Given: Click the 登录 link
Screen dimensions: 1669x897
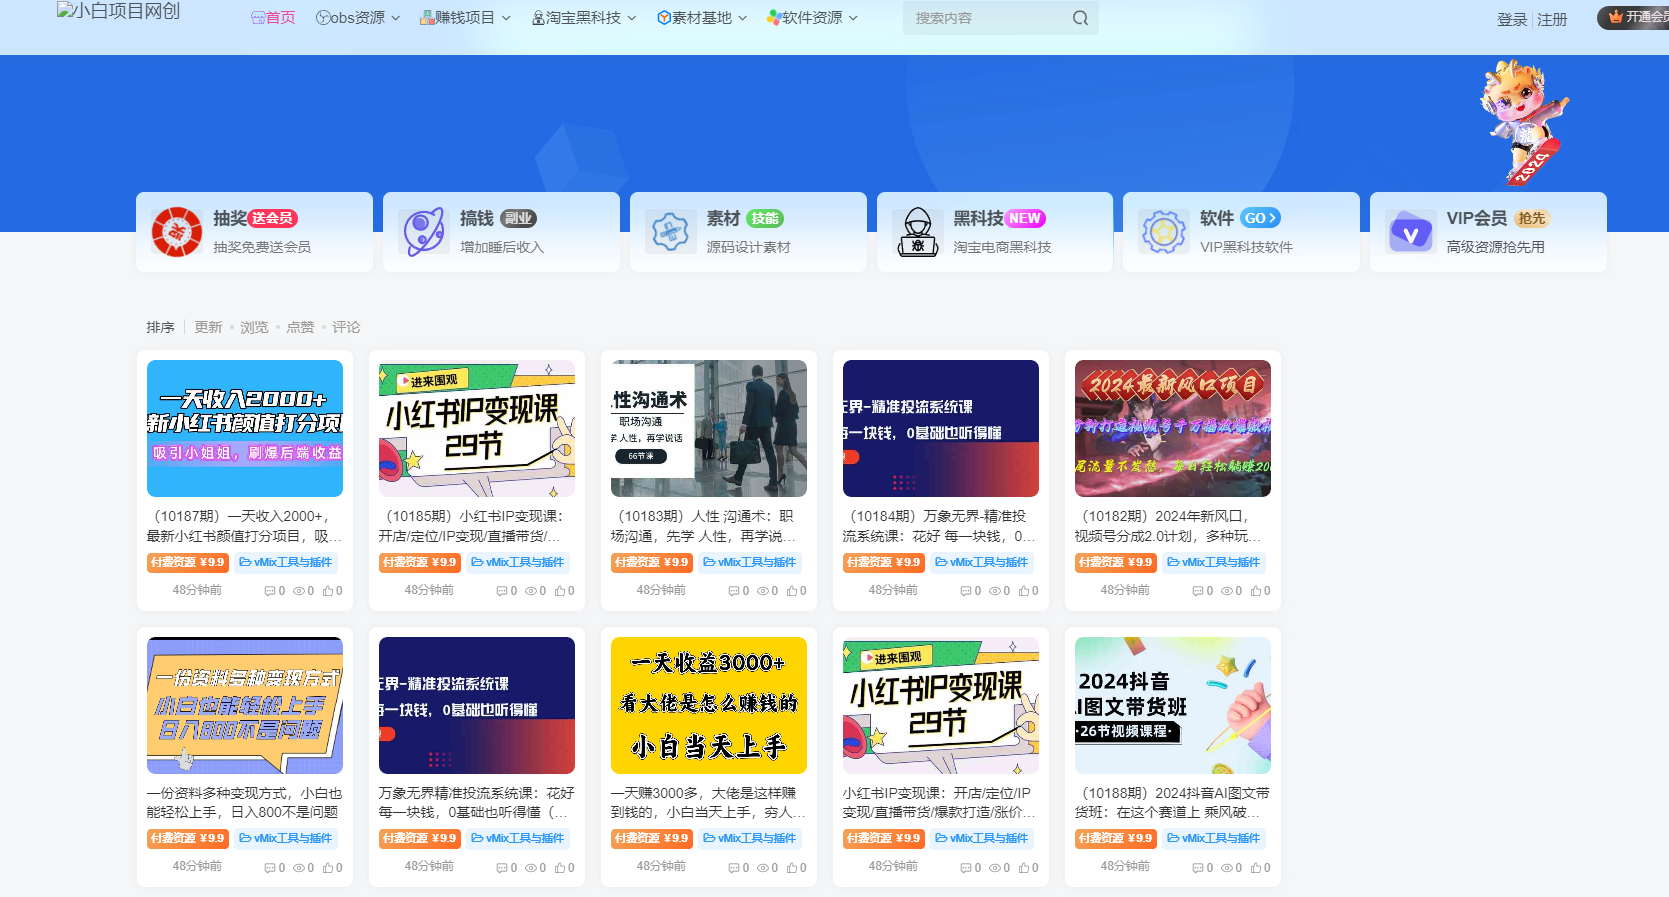Looking at the screenshot, I should tap(1511, 20).
